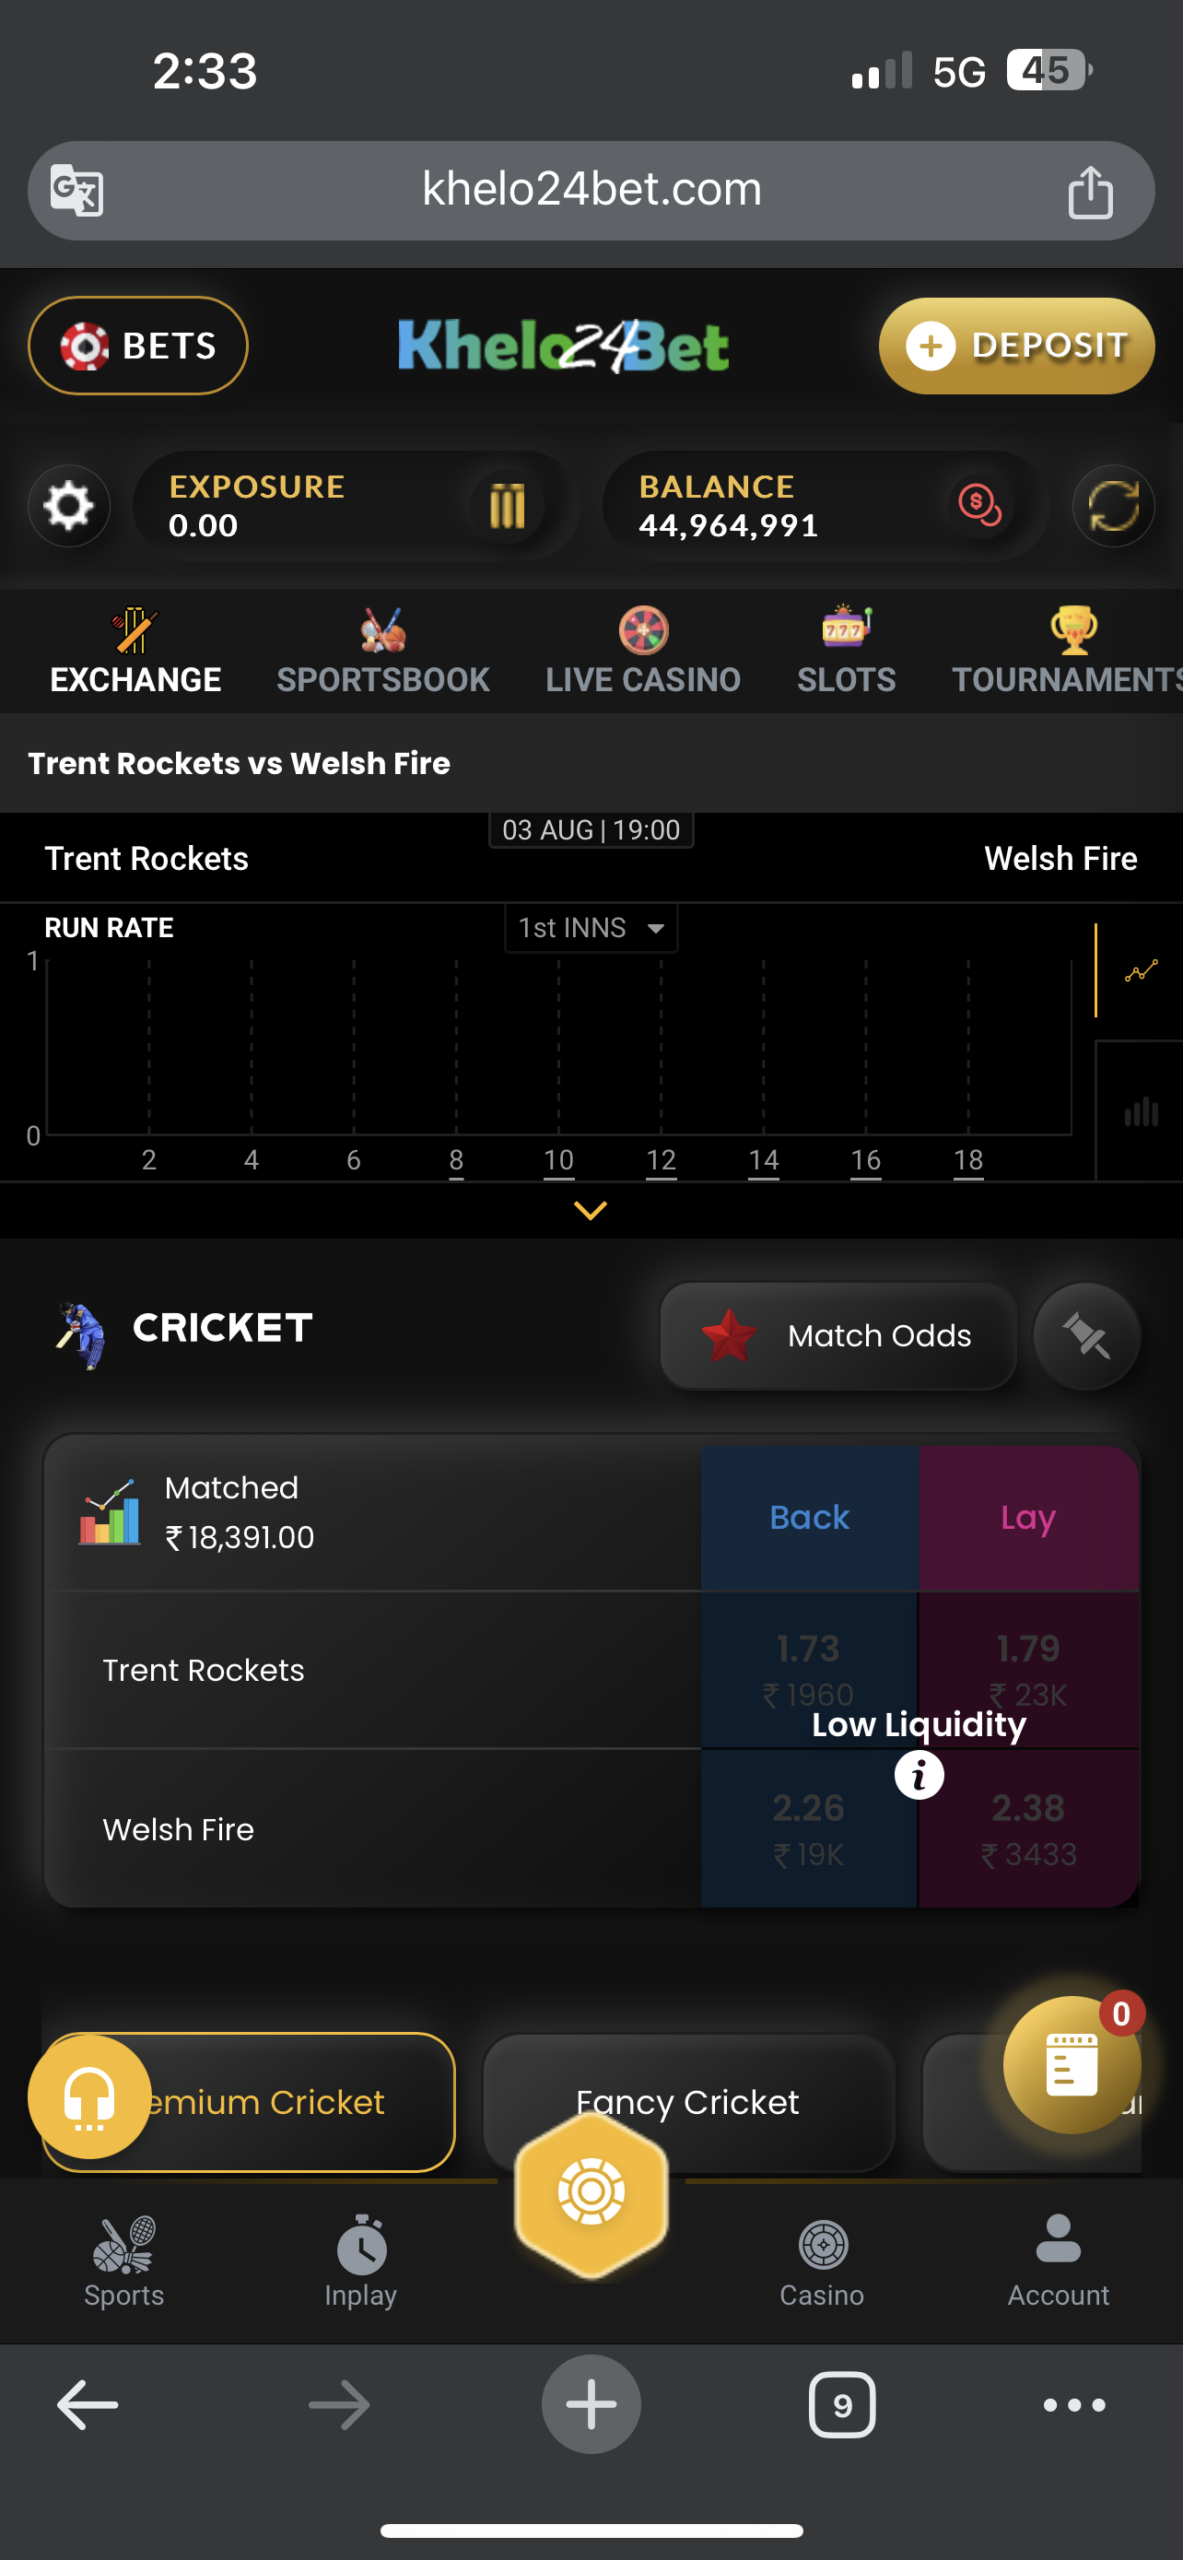Click the pin market icon
The height and width of the screenshot is (2560, 1183).
[1087, 1336]
